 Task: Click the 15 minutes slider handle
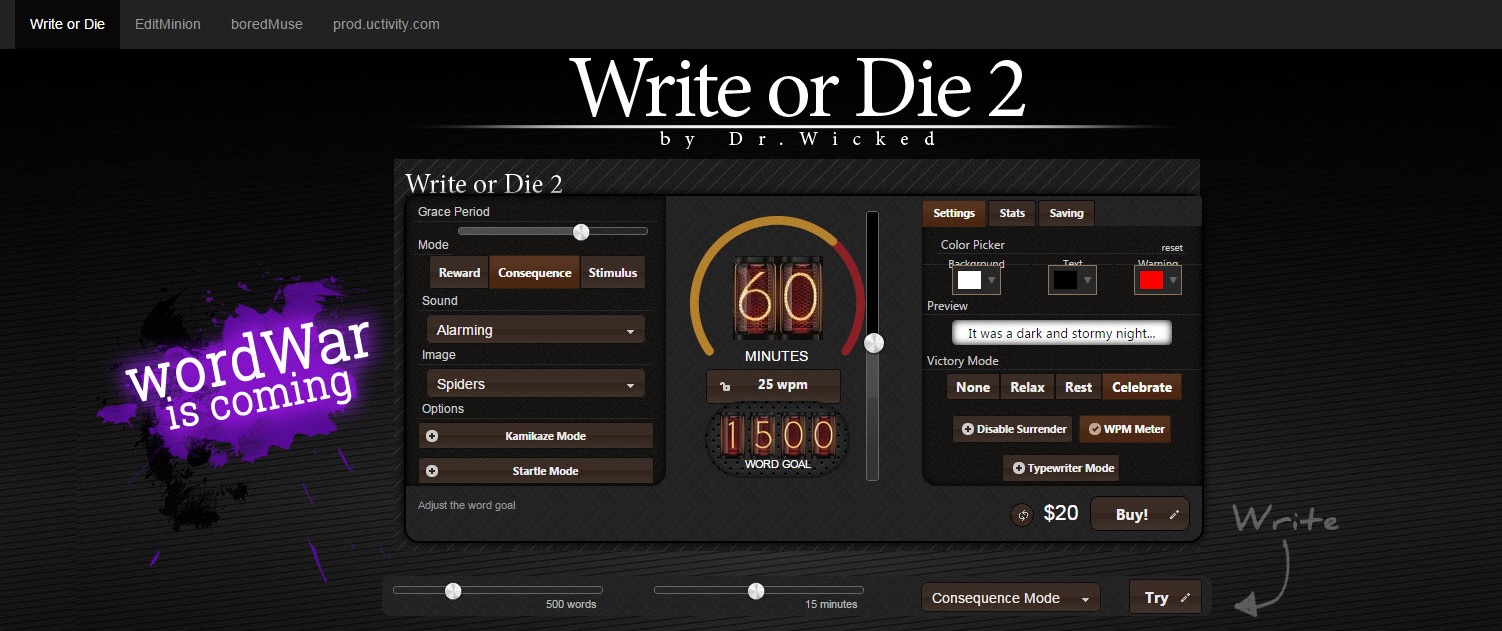click(756, 590)
